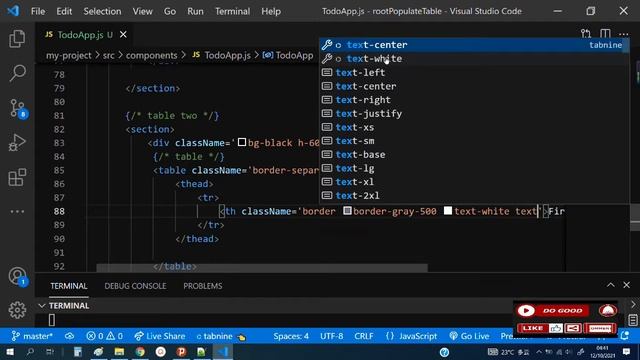The width and height of the screenshot is (640, 360).
Task: Open Windows Start menu
Action: coord(10,352)
